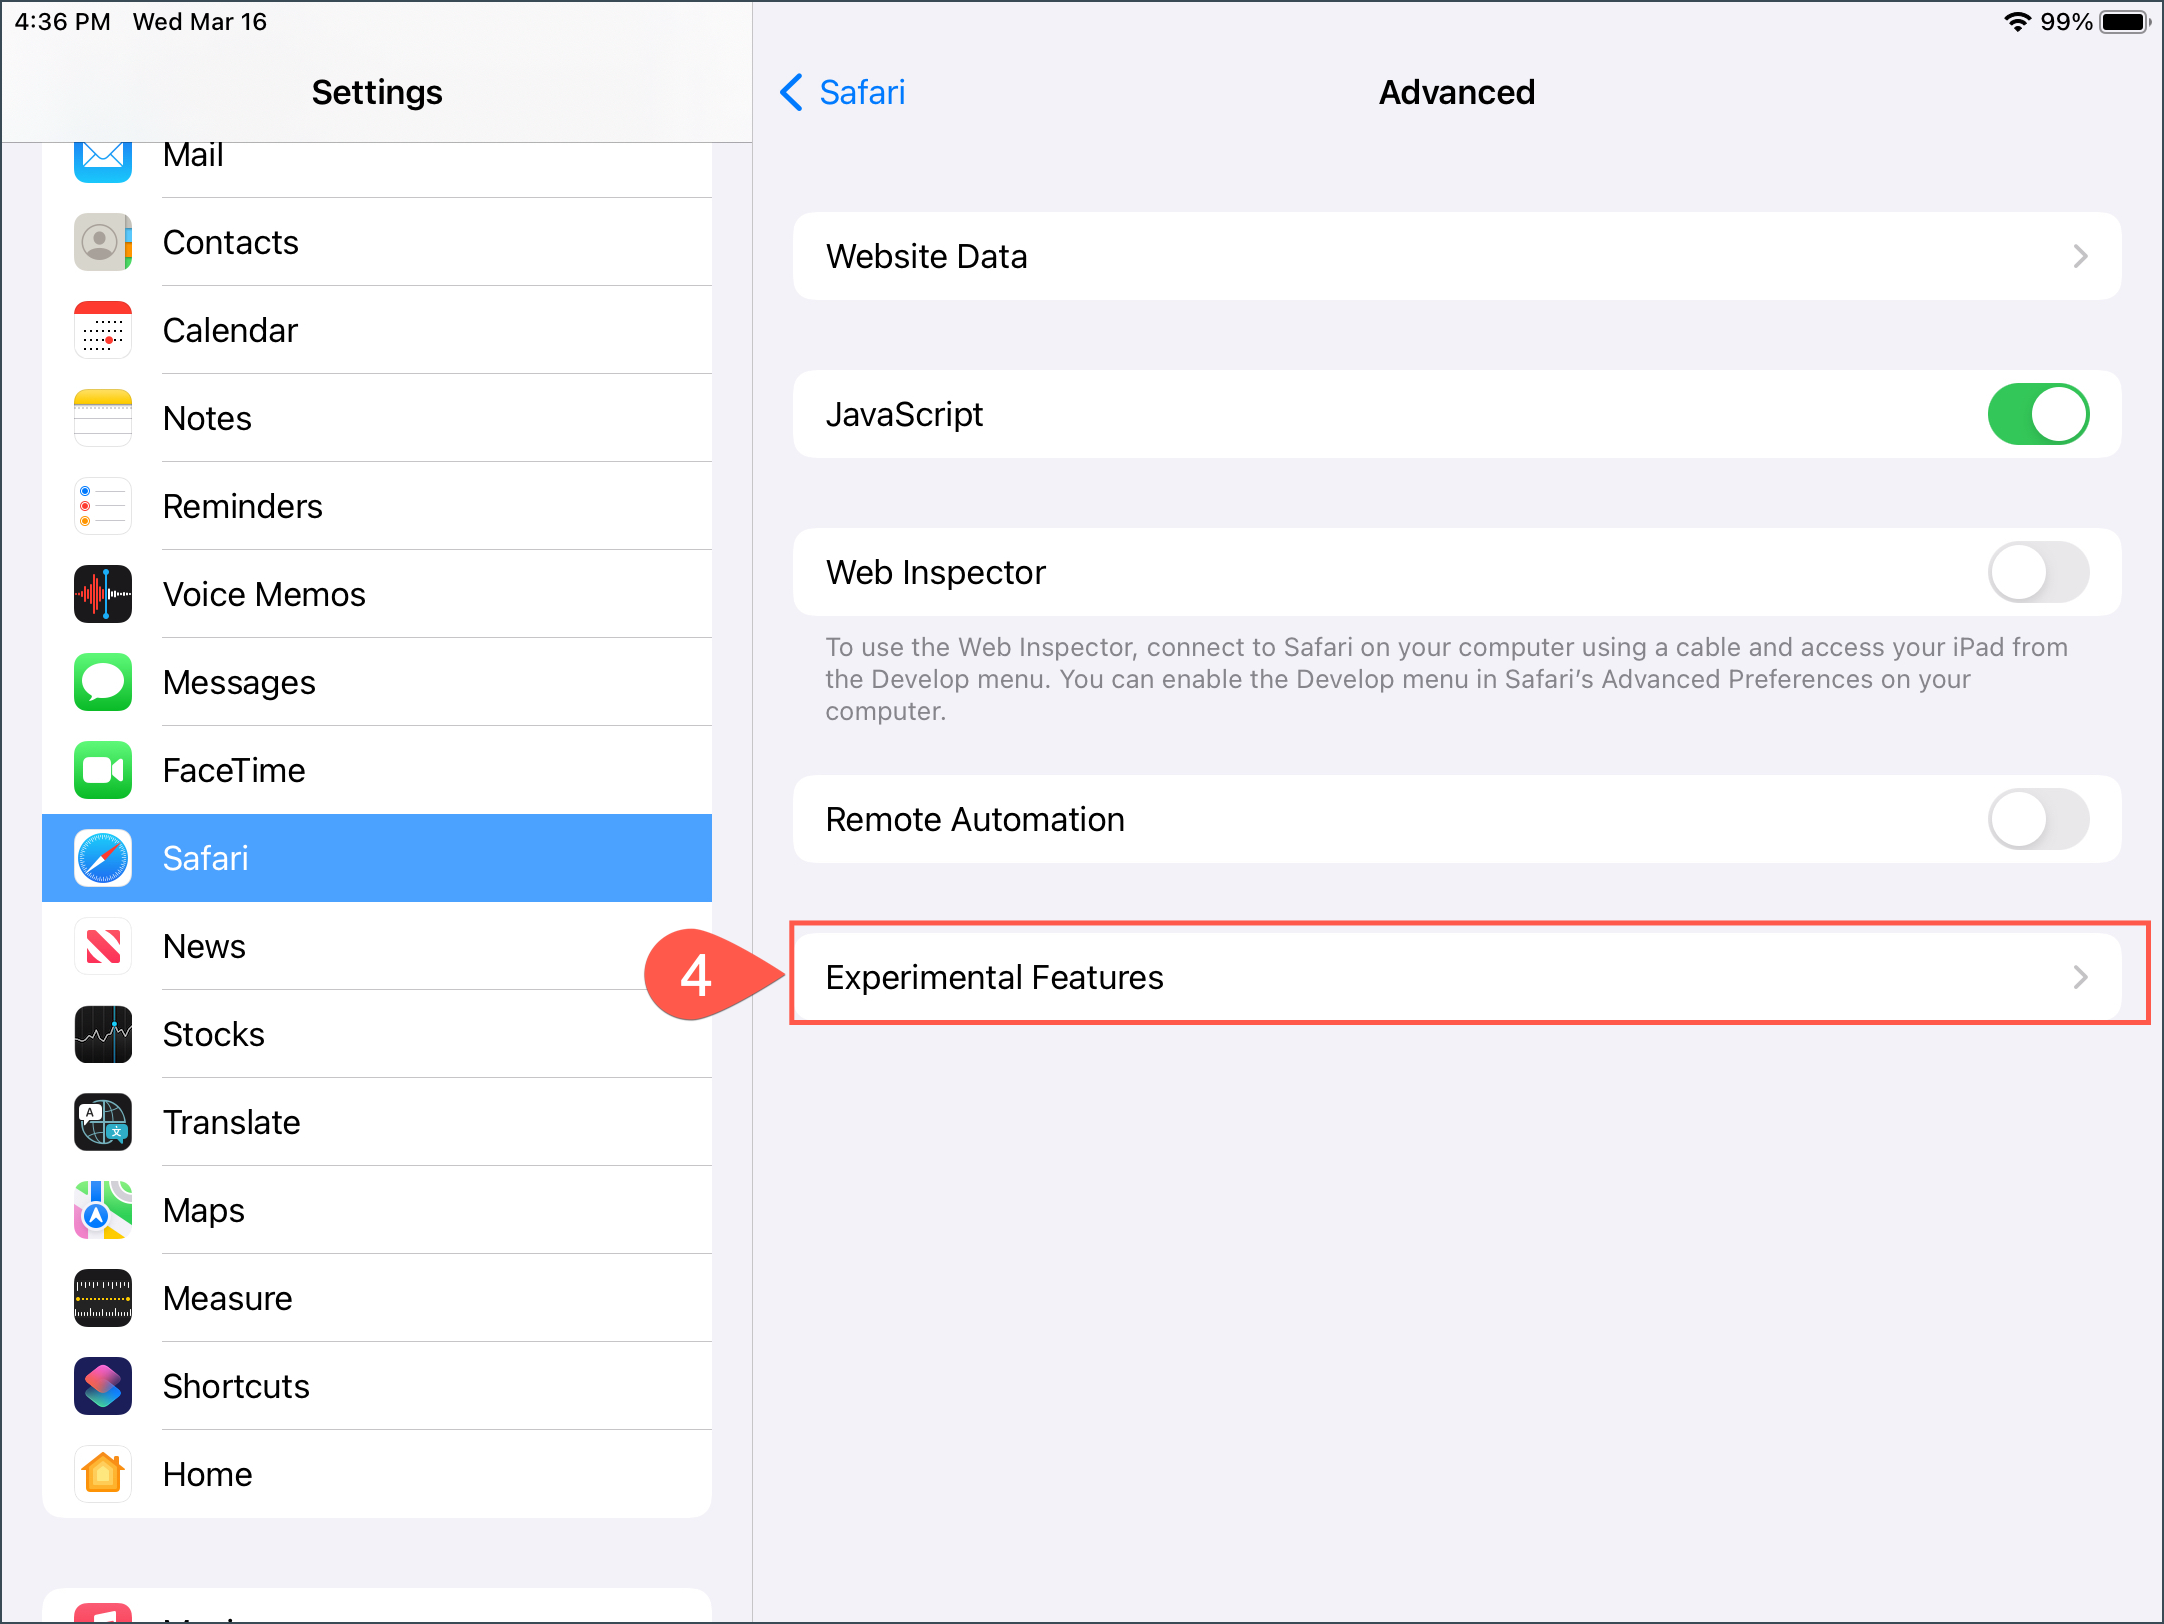This screenshot has width=2164, height=1624.
Task: Tap the Notes app icon
Action: click(103, 418)
